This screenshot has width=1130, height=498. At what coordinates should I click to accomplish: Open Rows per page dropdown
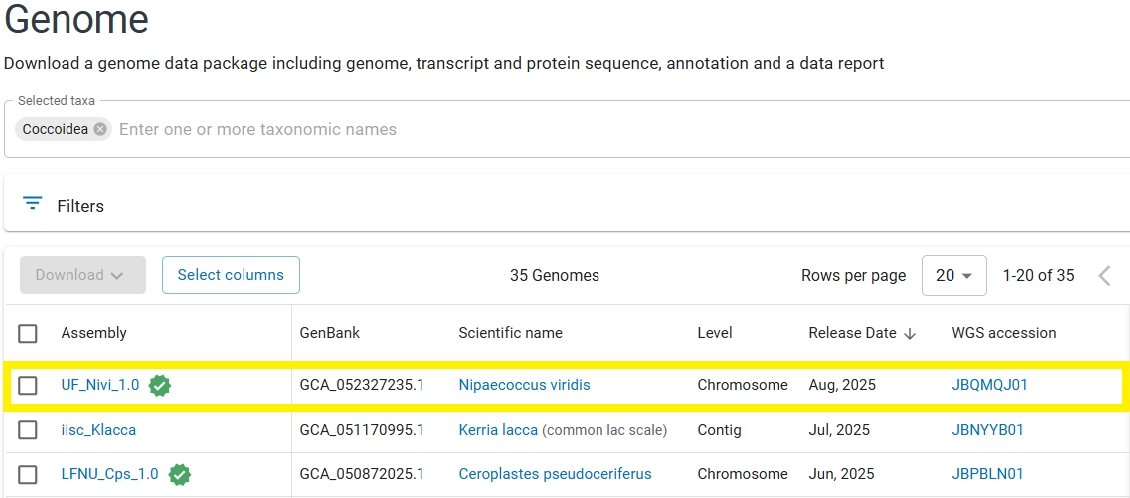[x=954, y=276]
